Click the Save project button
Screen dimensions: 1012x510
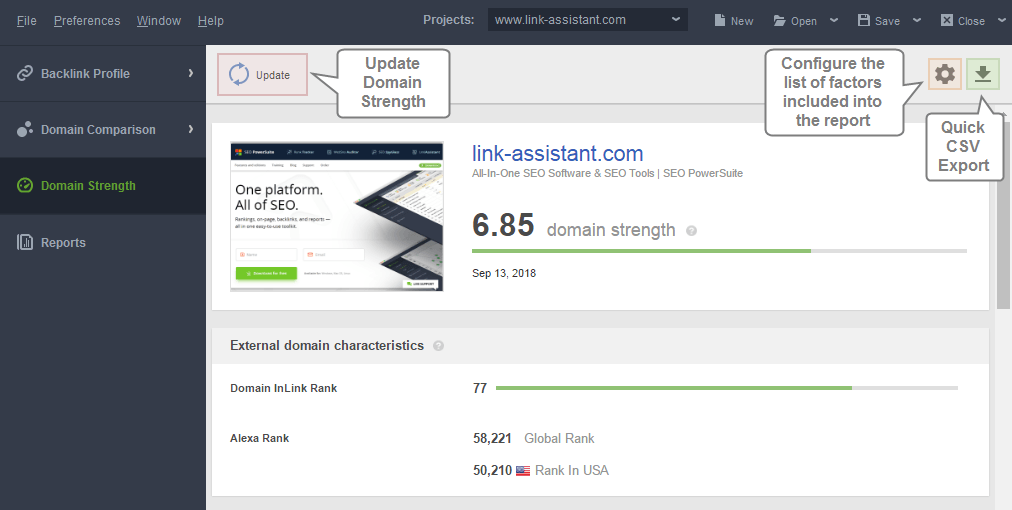tap(878, 21)
